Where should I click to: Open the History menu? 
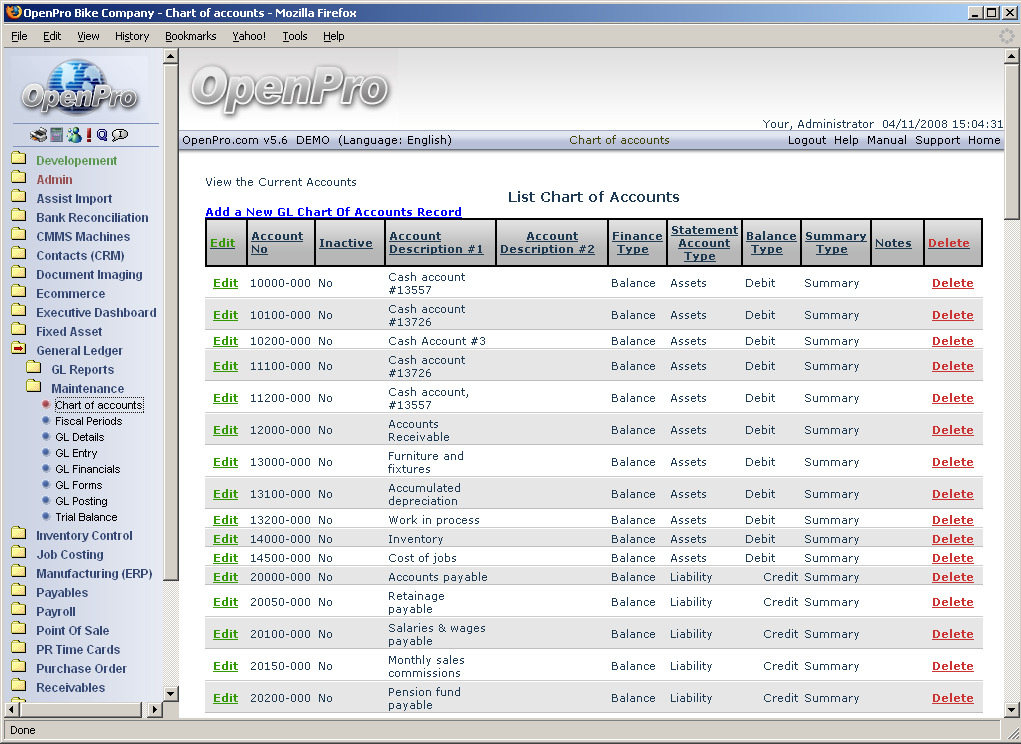[131, 36]
